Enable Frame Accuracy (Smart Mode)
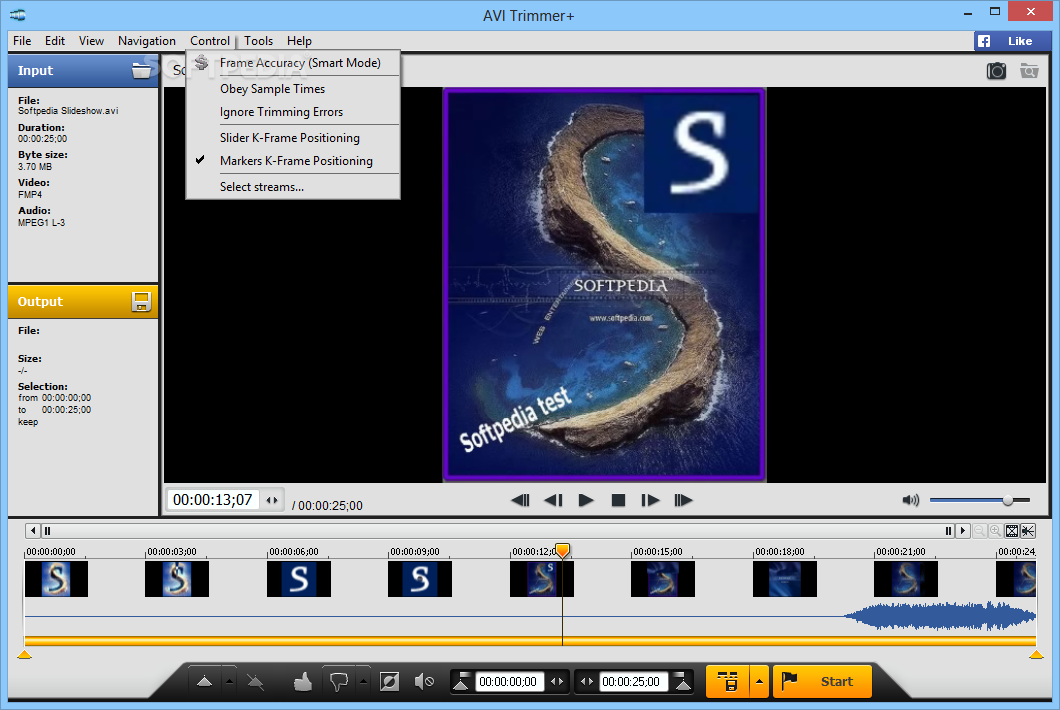The width and height of the screenshot is (1060, 710). [293, 63]
